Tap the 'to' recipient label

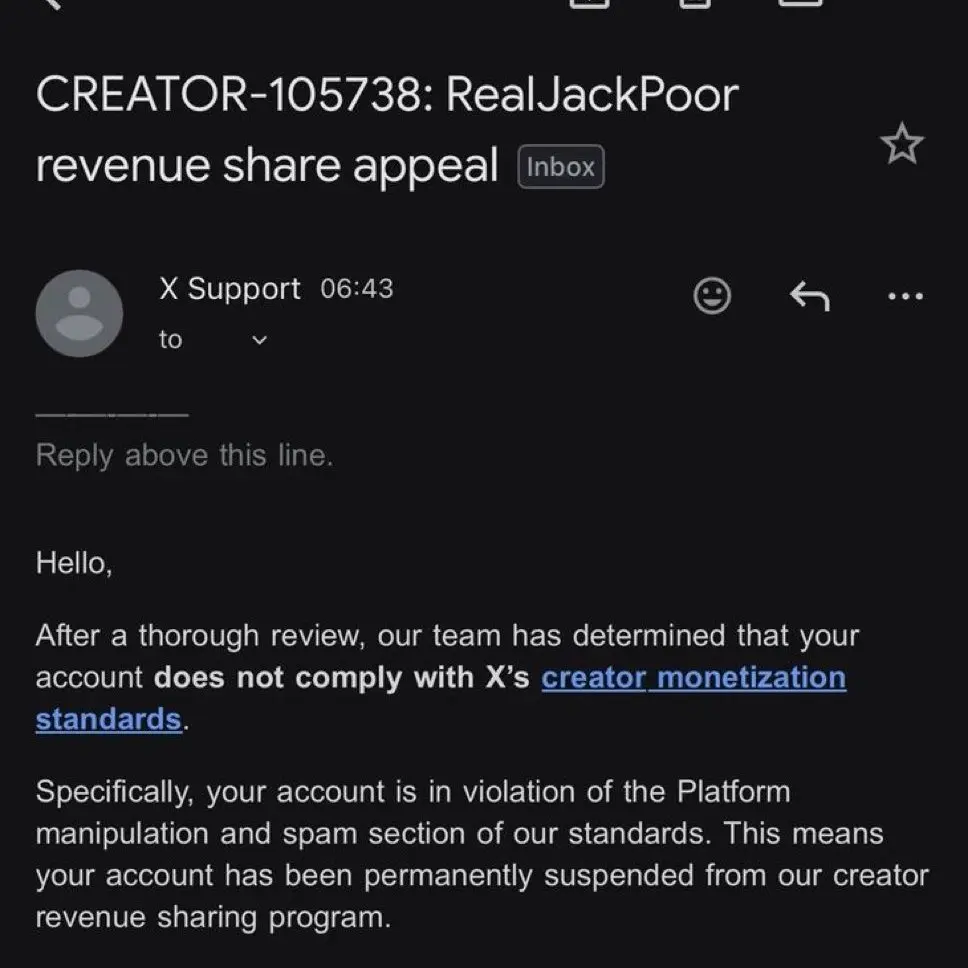tap(170, 340)
